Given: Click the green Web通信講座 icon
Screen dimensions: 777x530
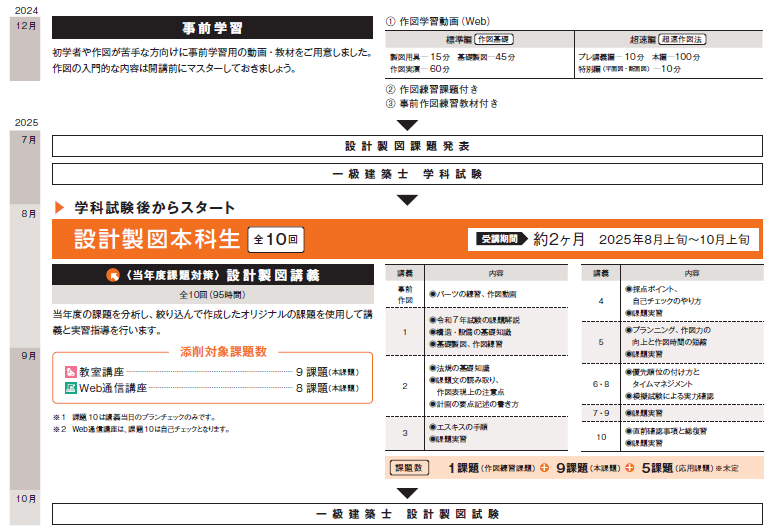Looking at the screenshot, I should pos(71,388).
